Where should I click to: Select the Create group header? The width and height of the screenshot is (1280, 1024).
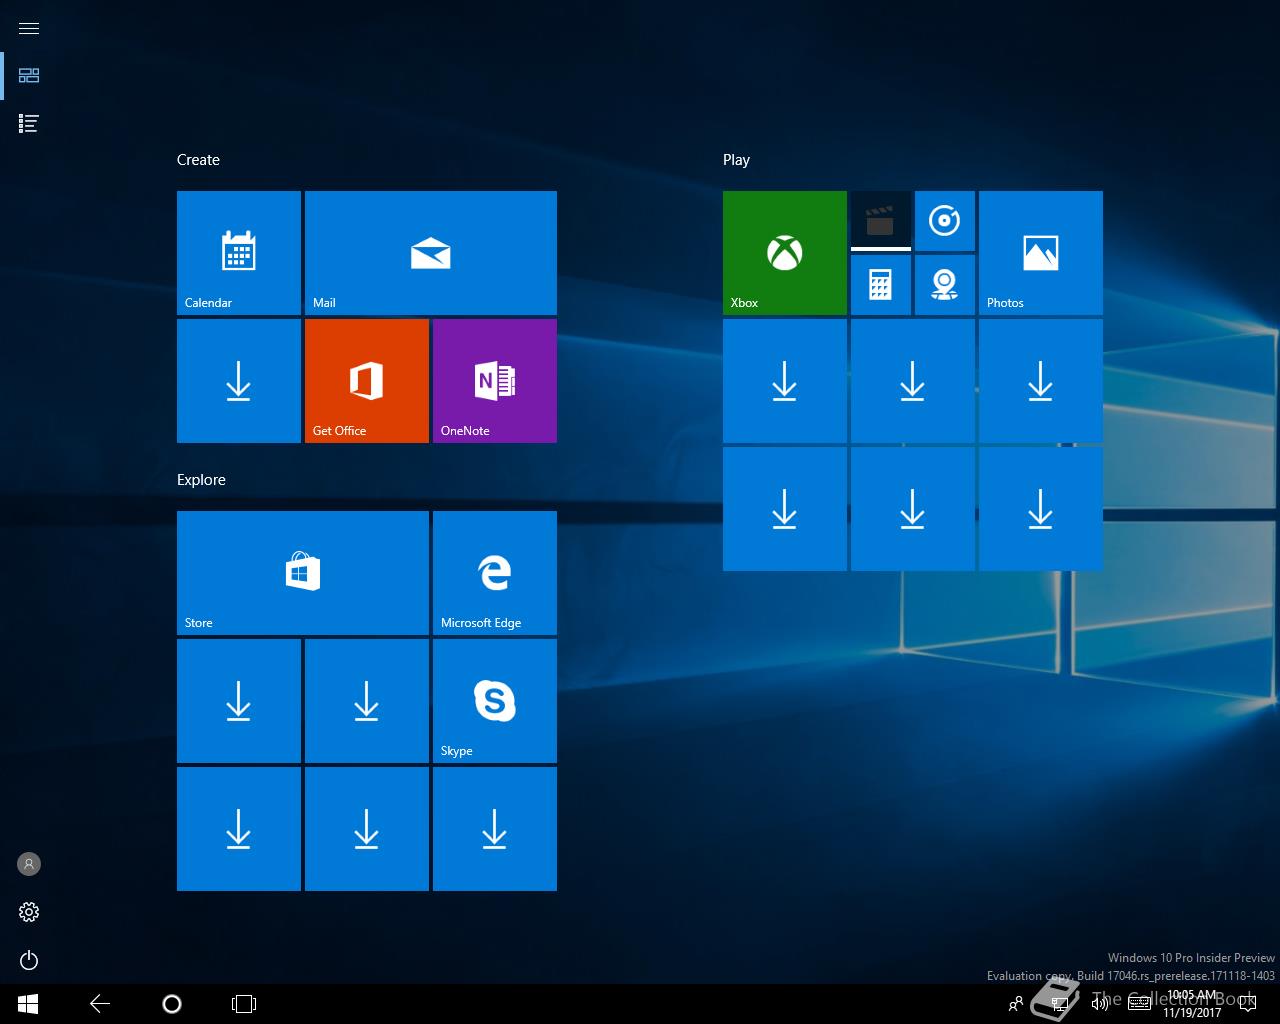[x=198, y=160]
